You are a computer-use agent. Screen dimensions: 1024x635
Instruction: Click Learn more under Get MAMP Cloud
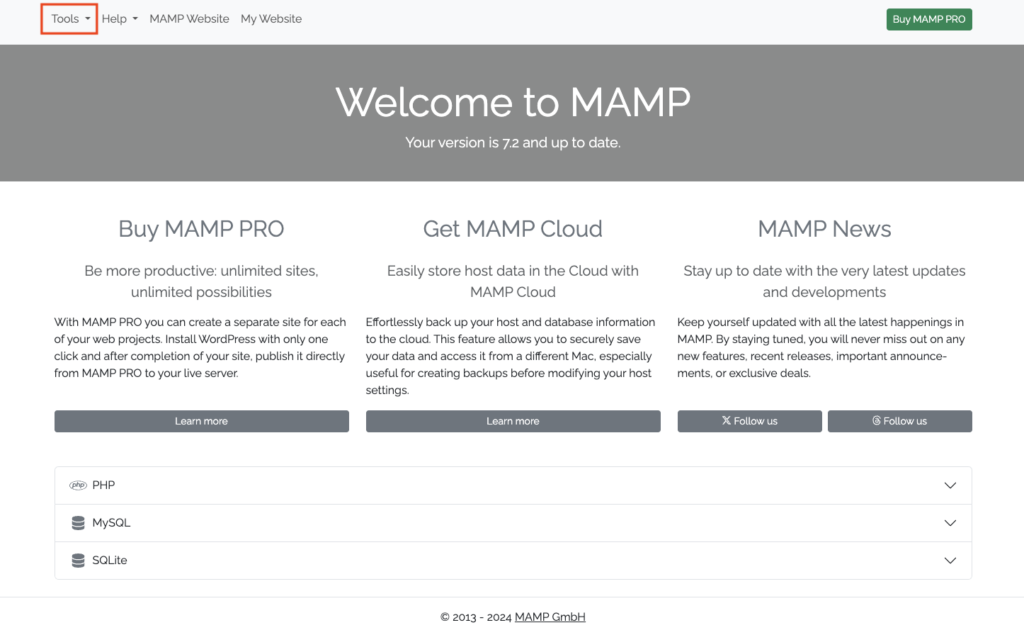point(513,421)
